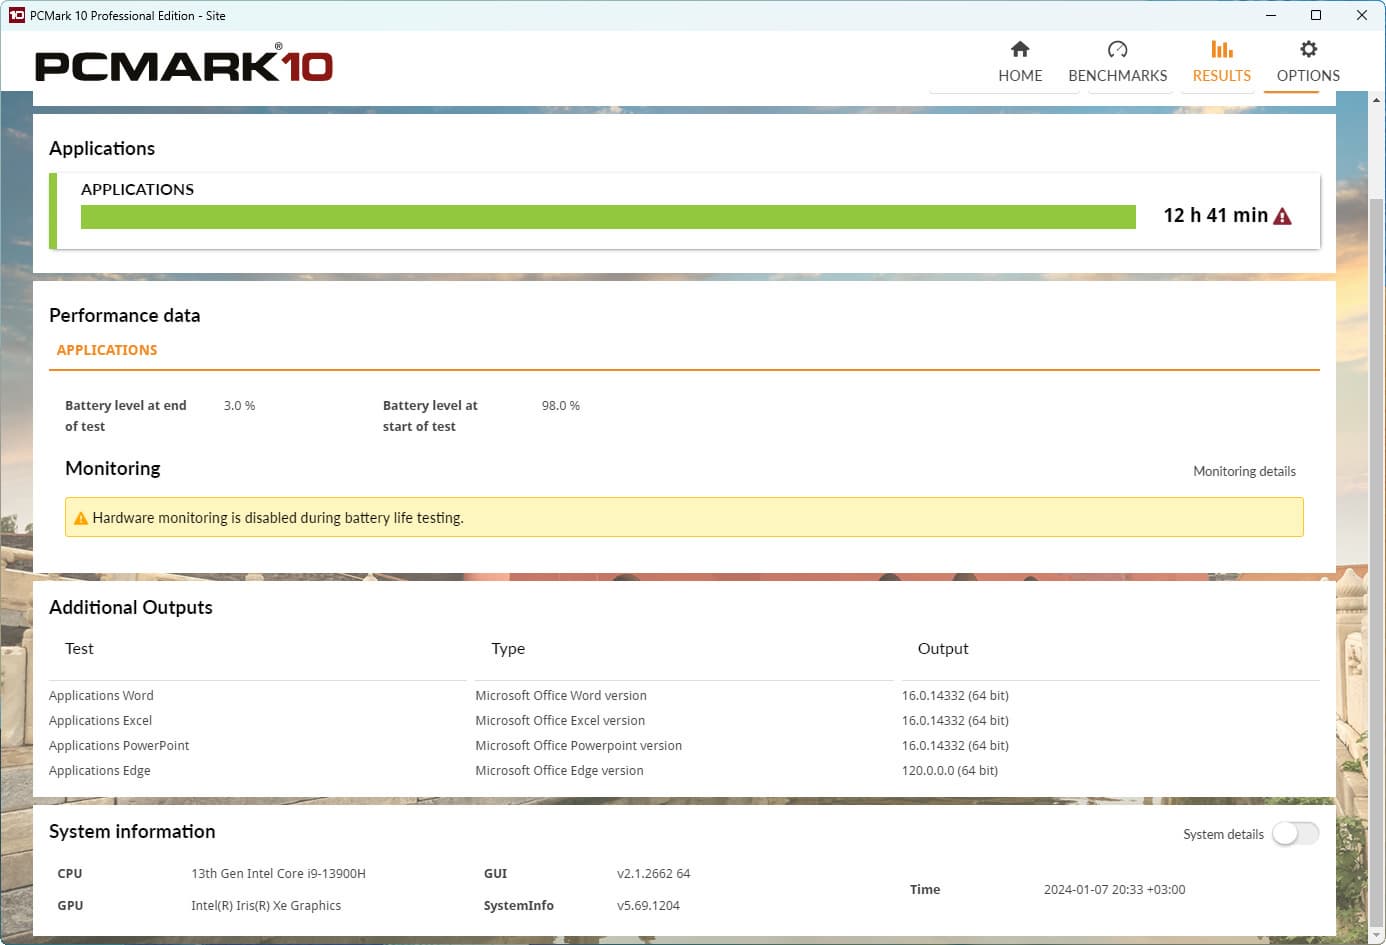Click the '98.0 %' battery start value
Viewport: 1386px width, 945px height.
[560, 406]
